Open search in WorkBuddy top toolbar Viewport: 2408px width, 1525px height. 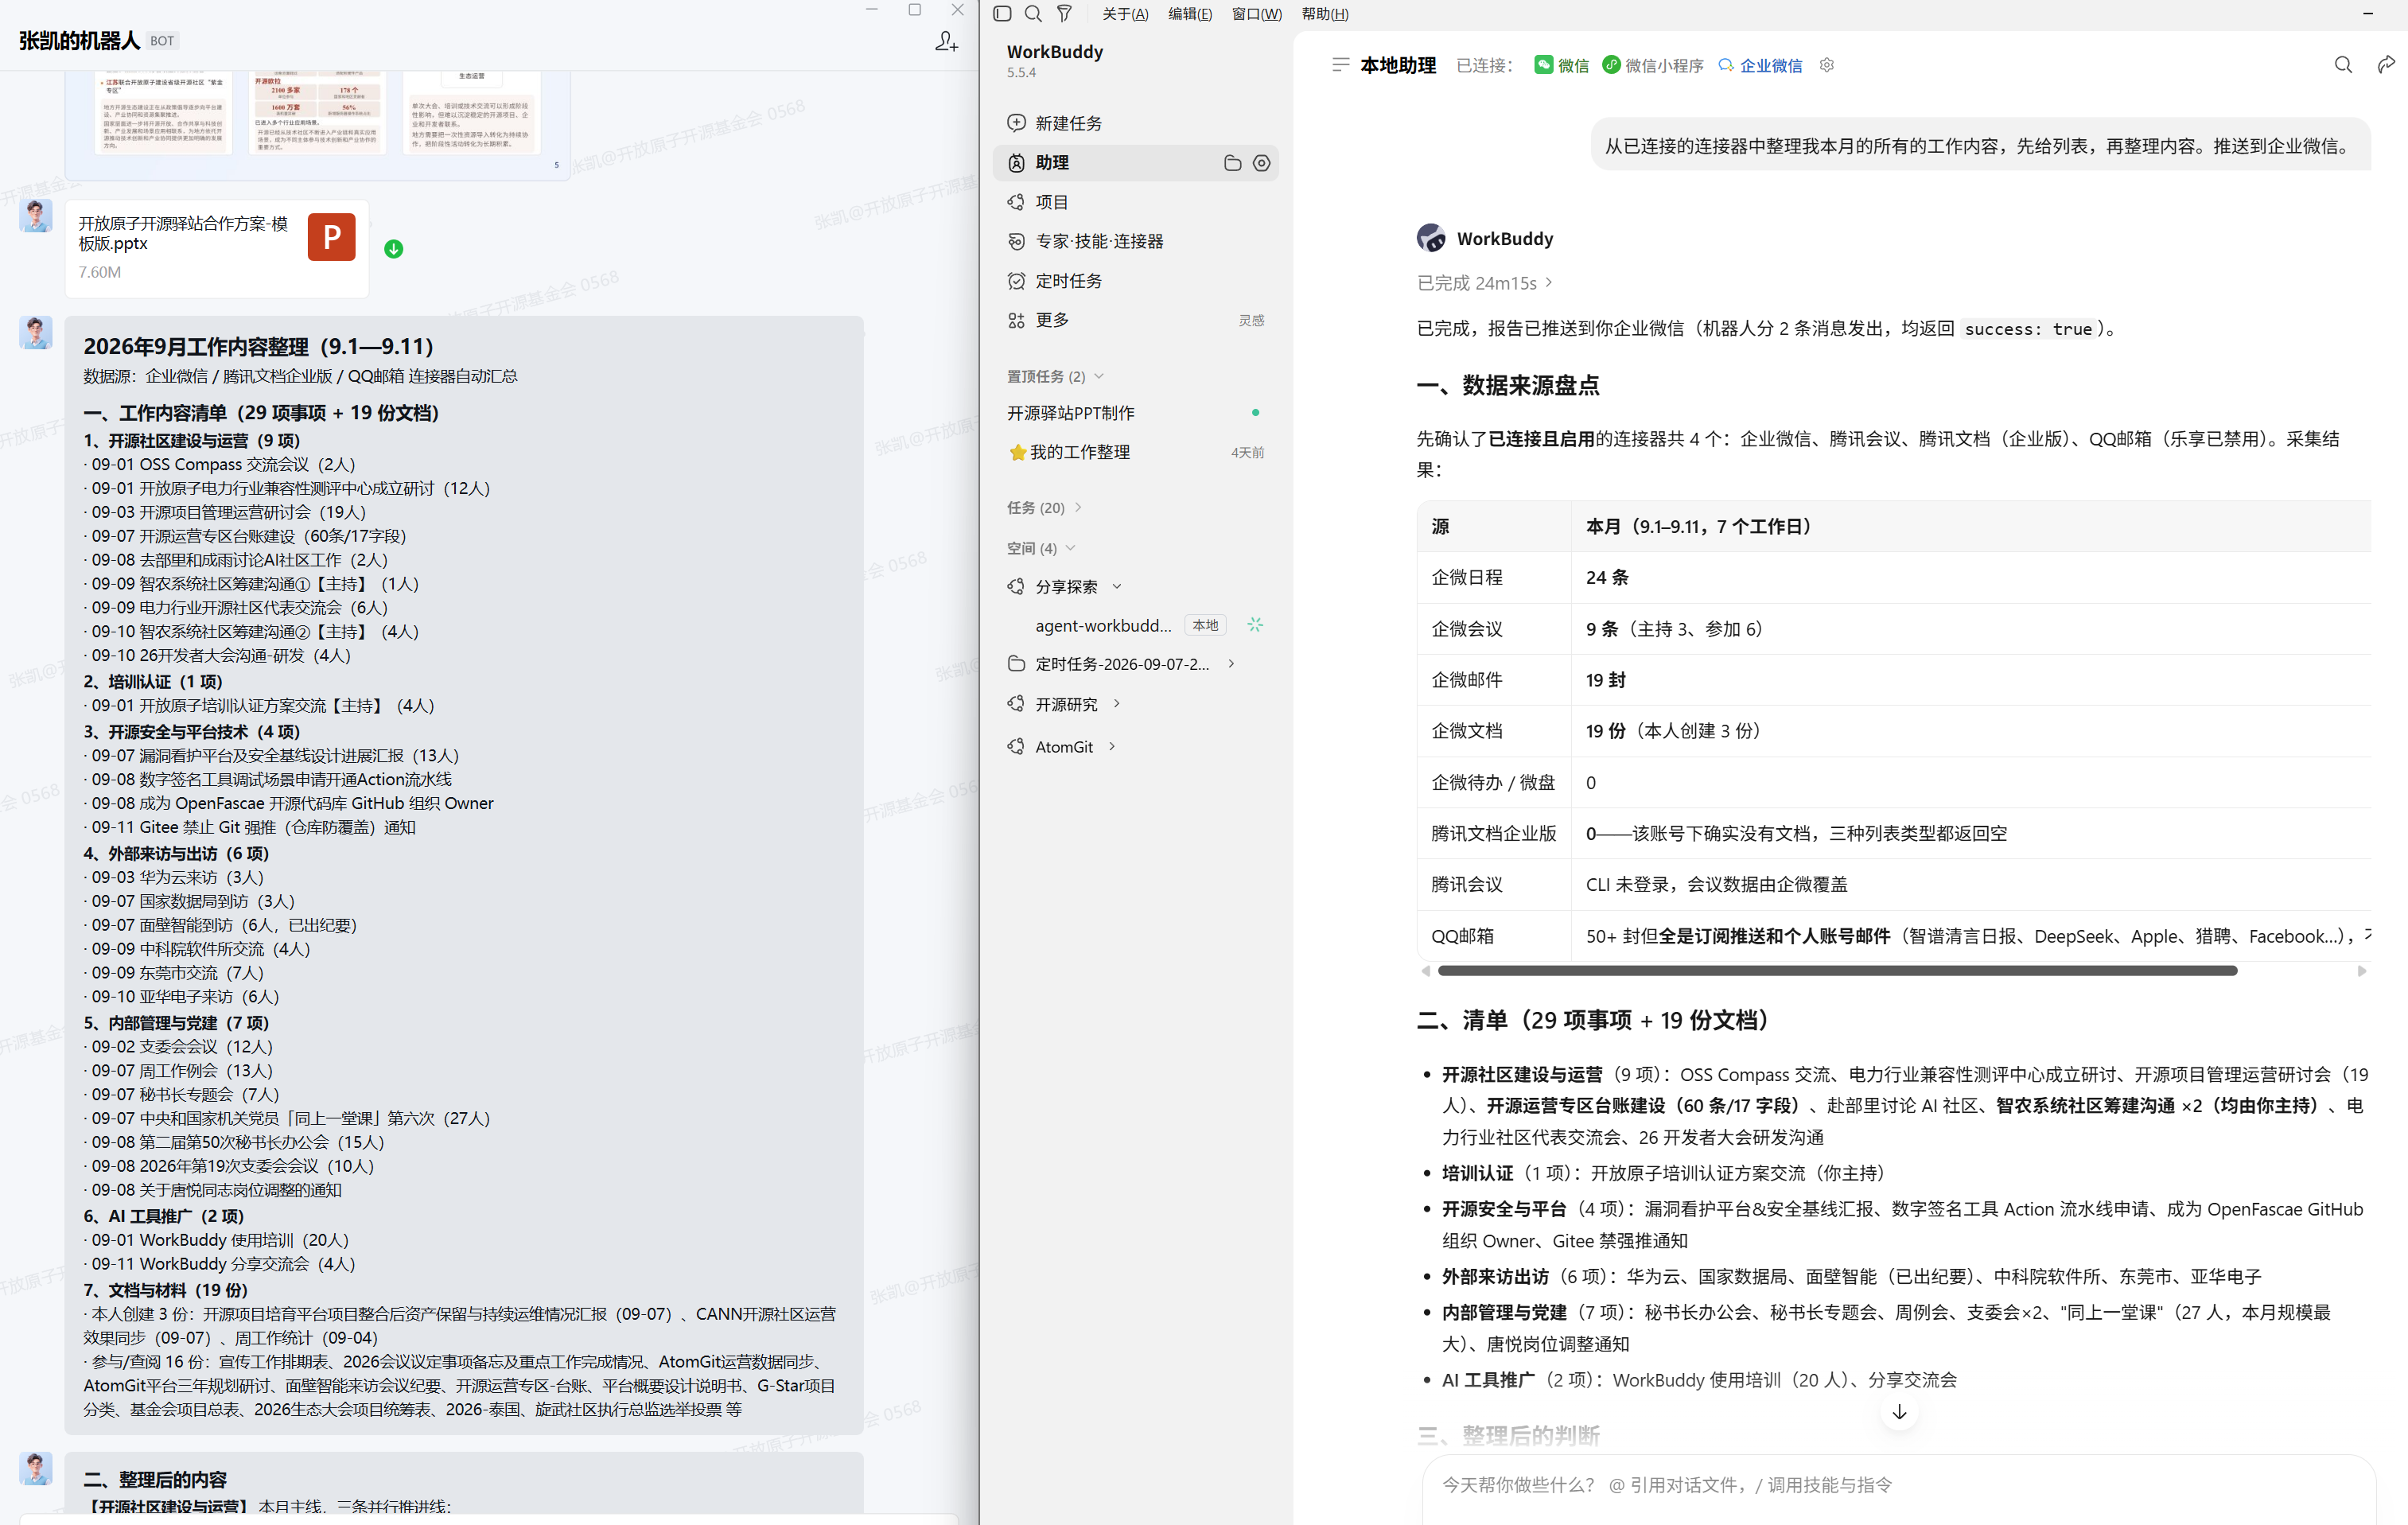[x=1033, y=14]
